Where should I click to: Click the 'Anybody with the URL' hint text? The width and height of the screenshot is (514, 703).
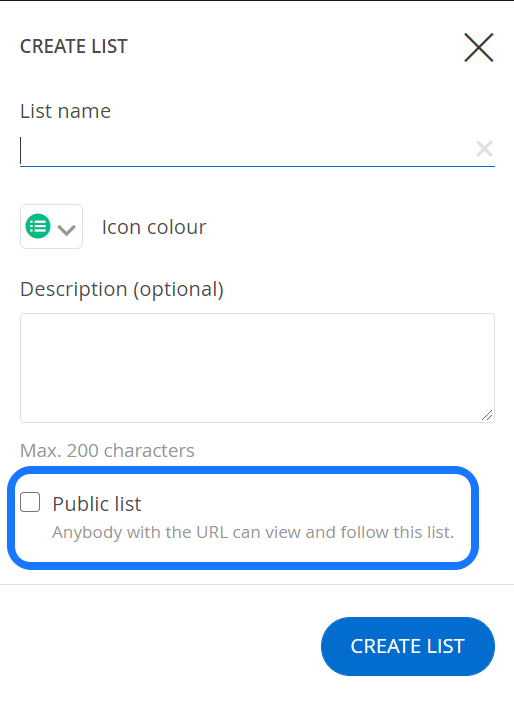click(x=253, y=532)
